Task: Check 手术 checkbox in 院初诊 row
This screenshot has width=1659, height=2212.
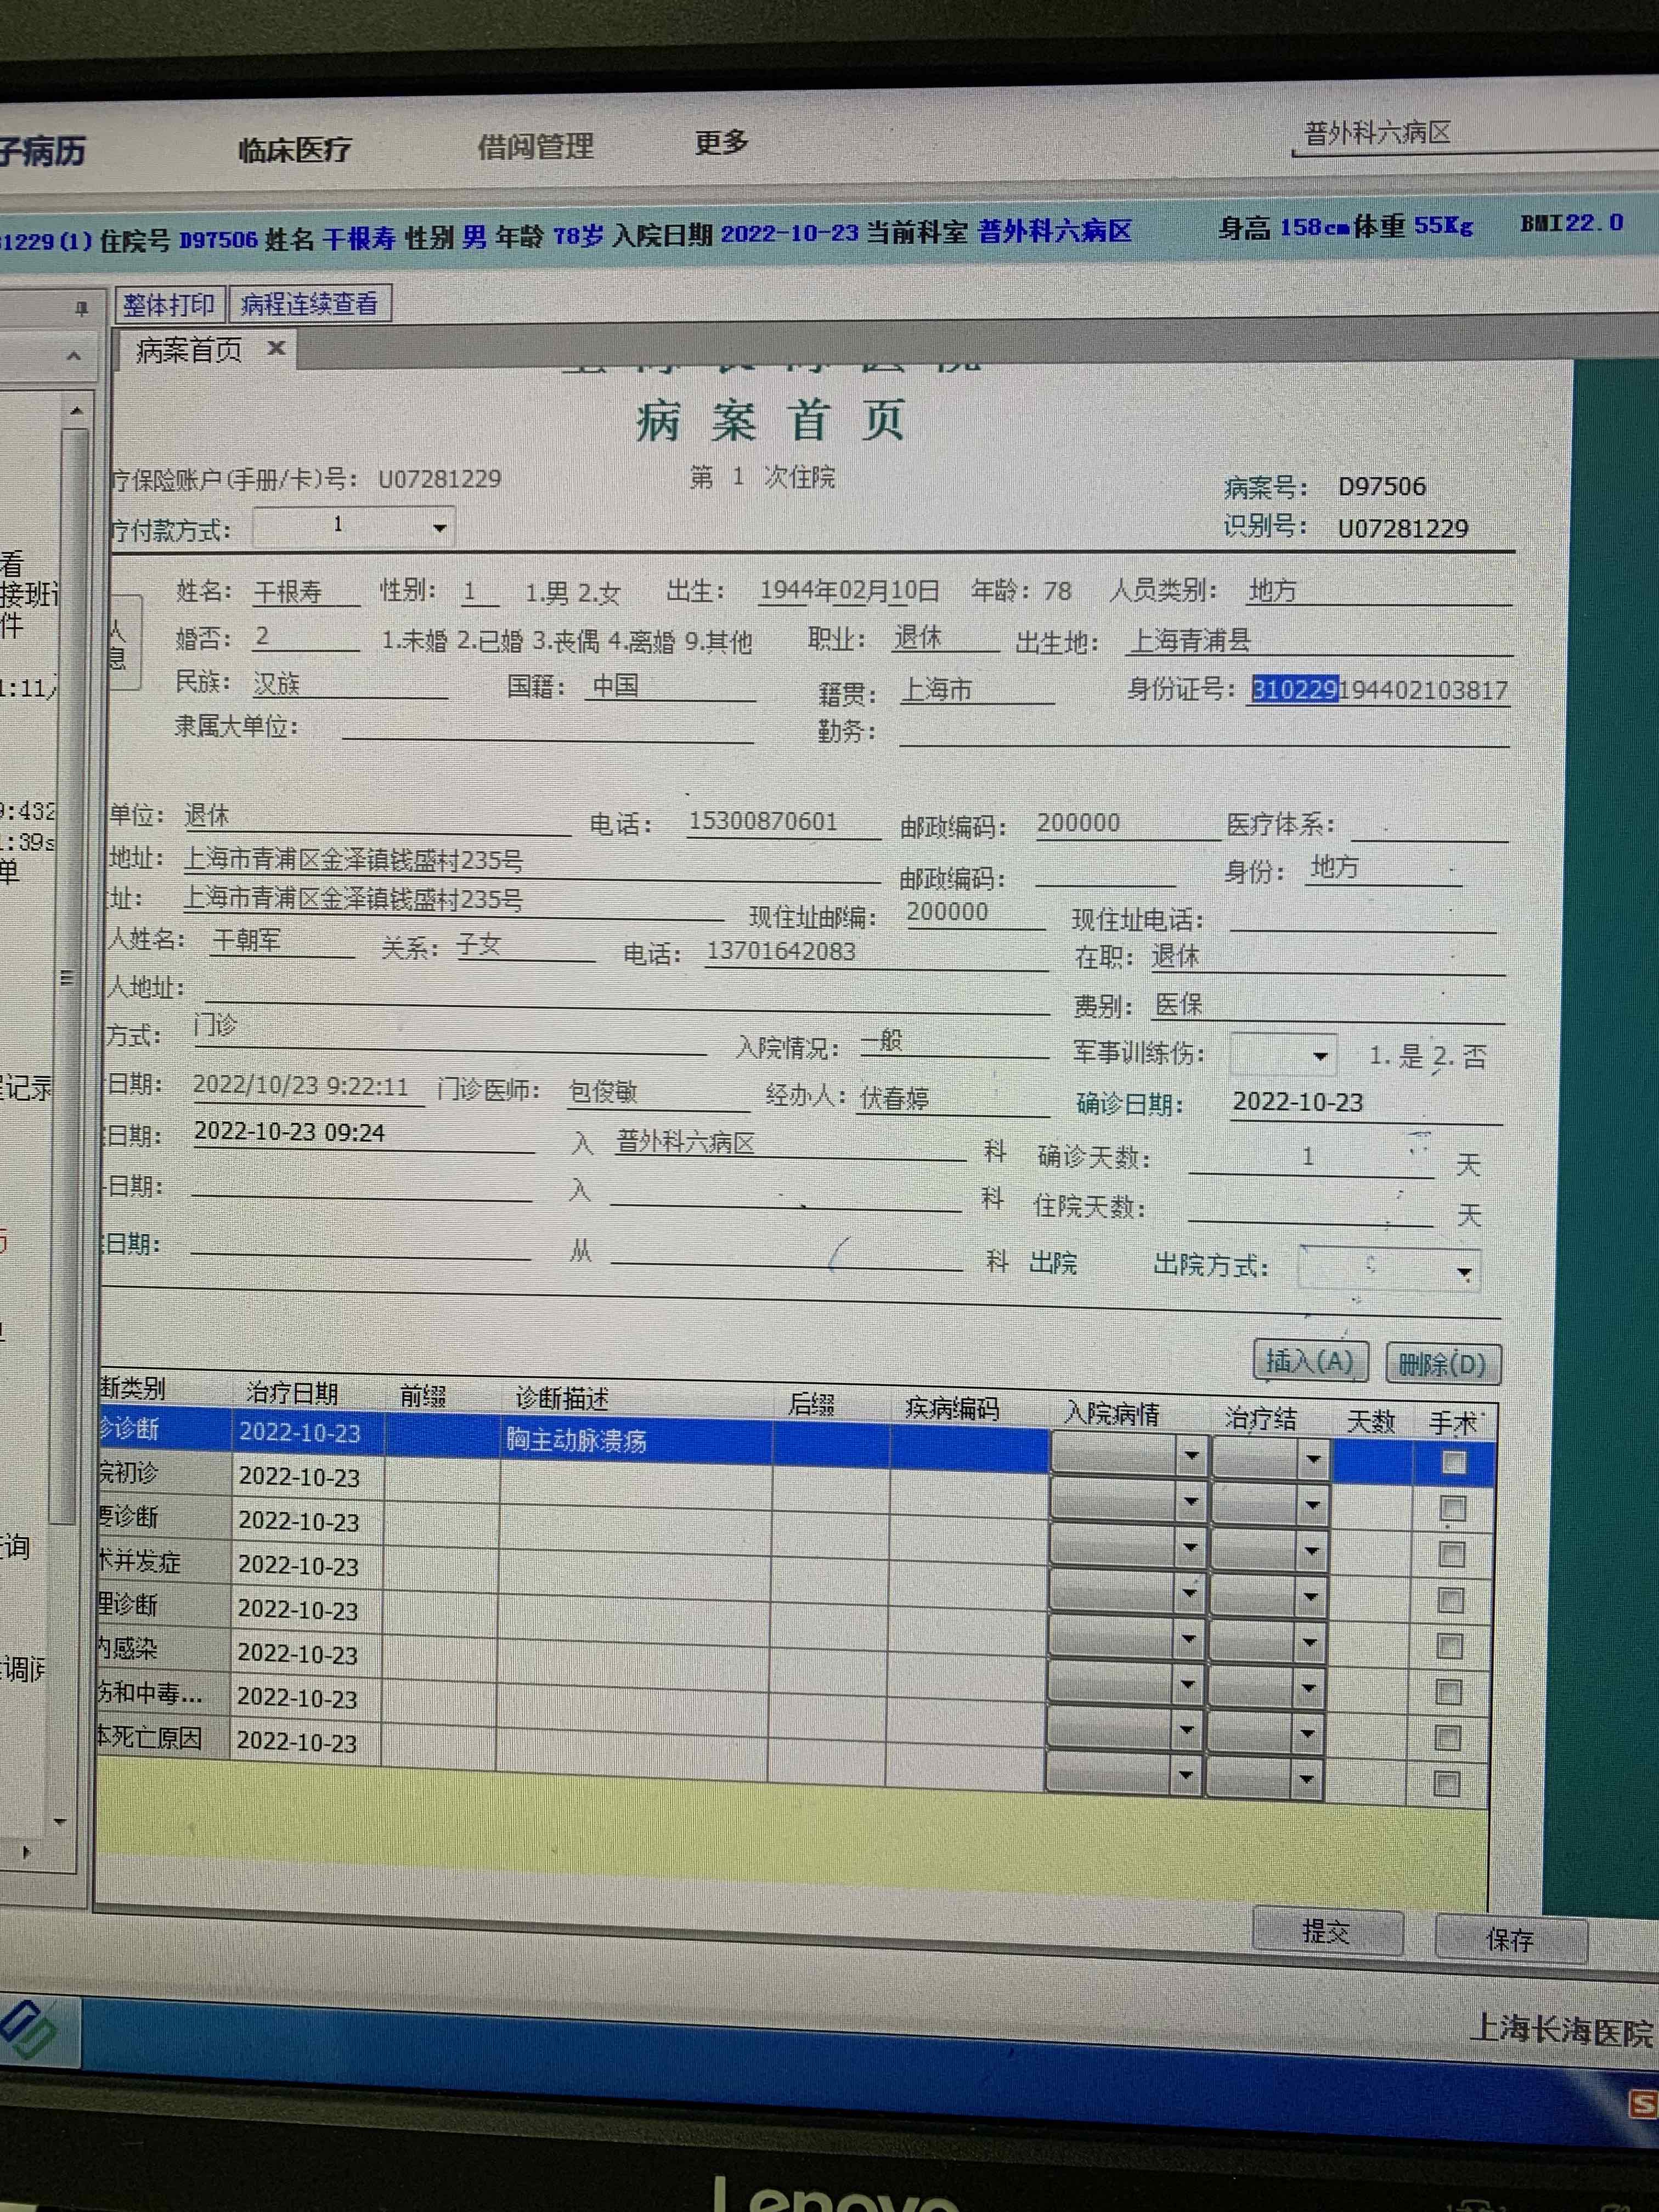Action: click(x=1452, y=1509)
